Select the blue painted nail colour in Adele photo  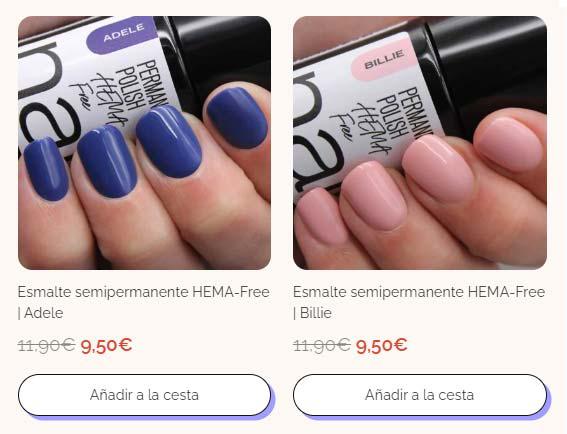tap(169, 142)
